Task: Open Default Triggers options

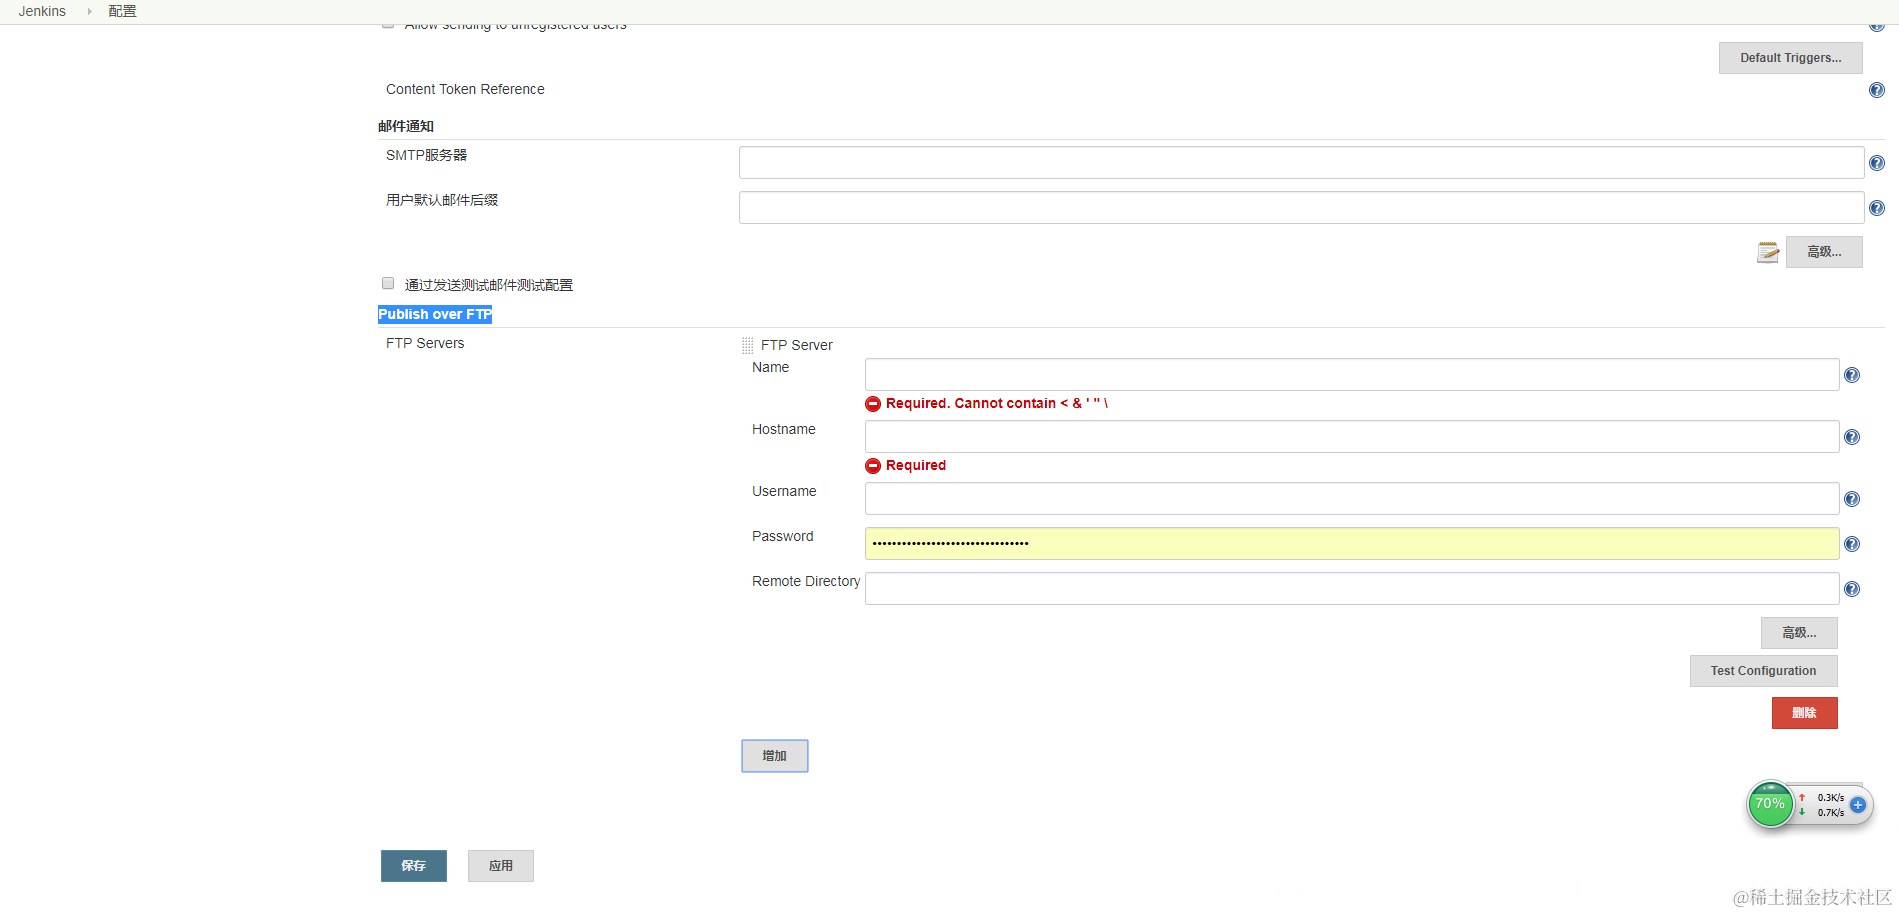Action: 1790,58
